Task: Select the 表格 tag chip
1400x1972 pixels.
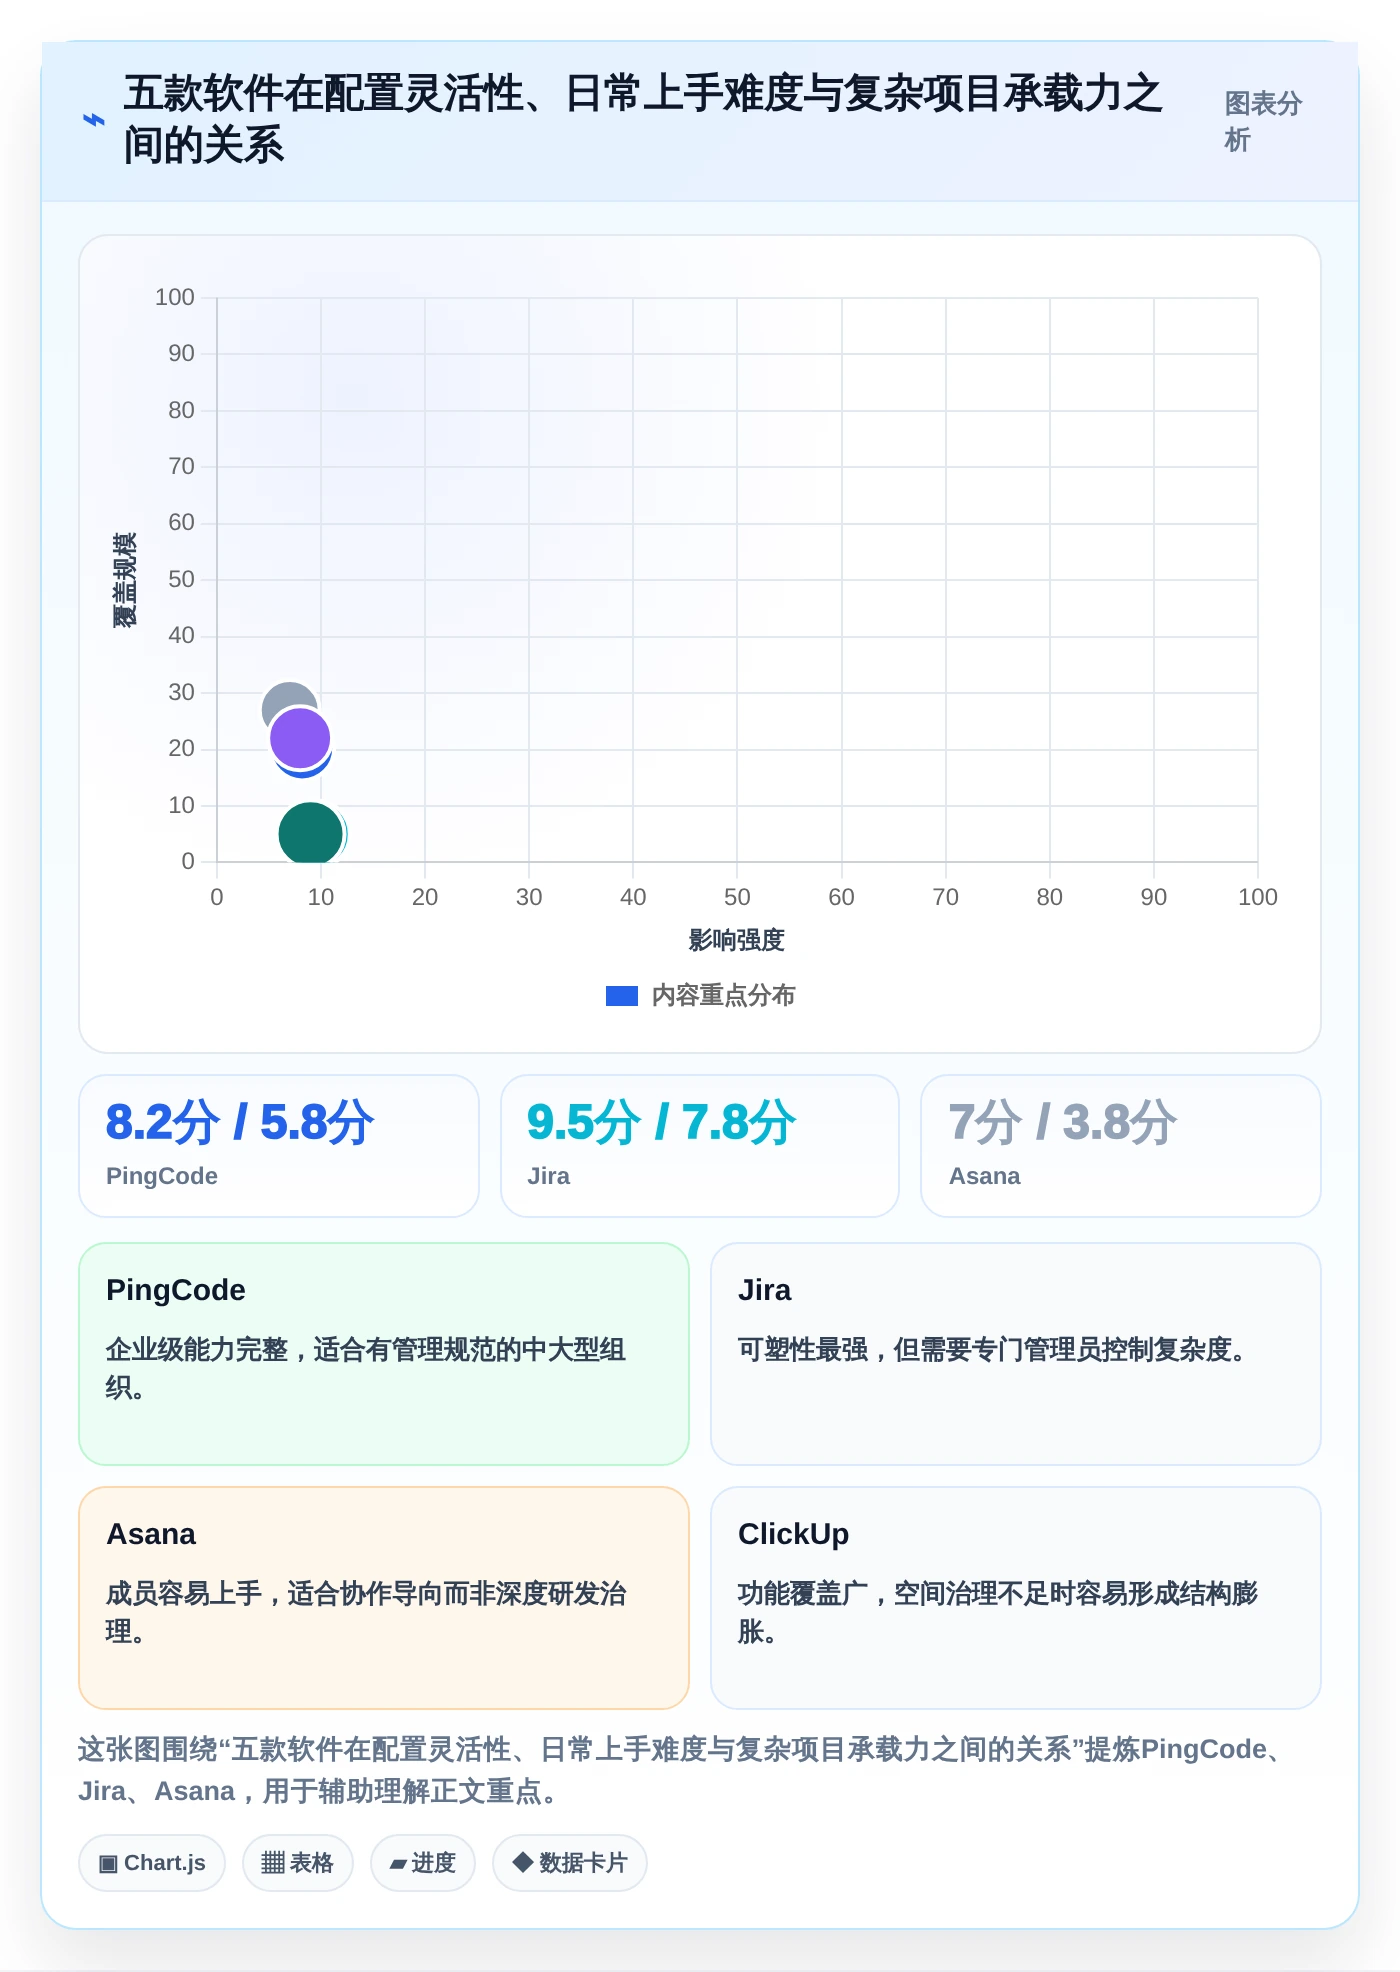Action: [298, 1863]
